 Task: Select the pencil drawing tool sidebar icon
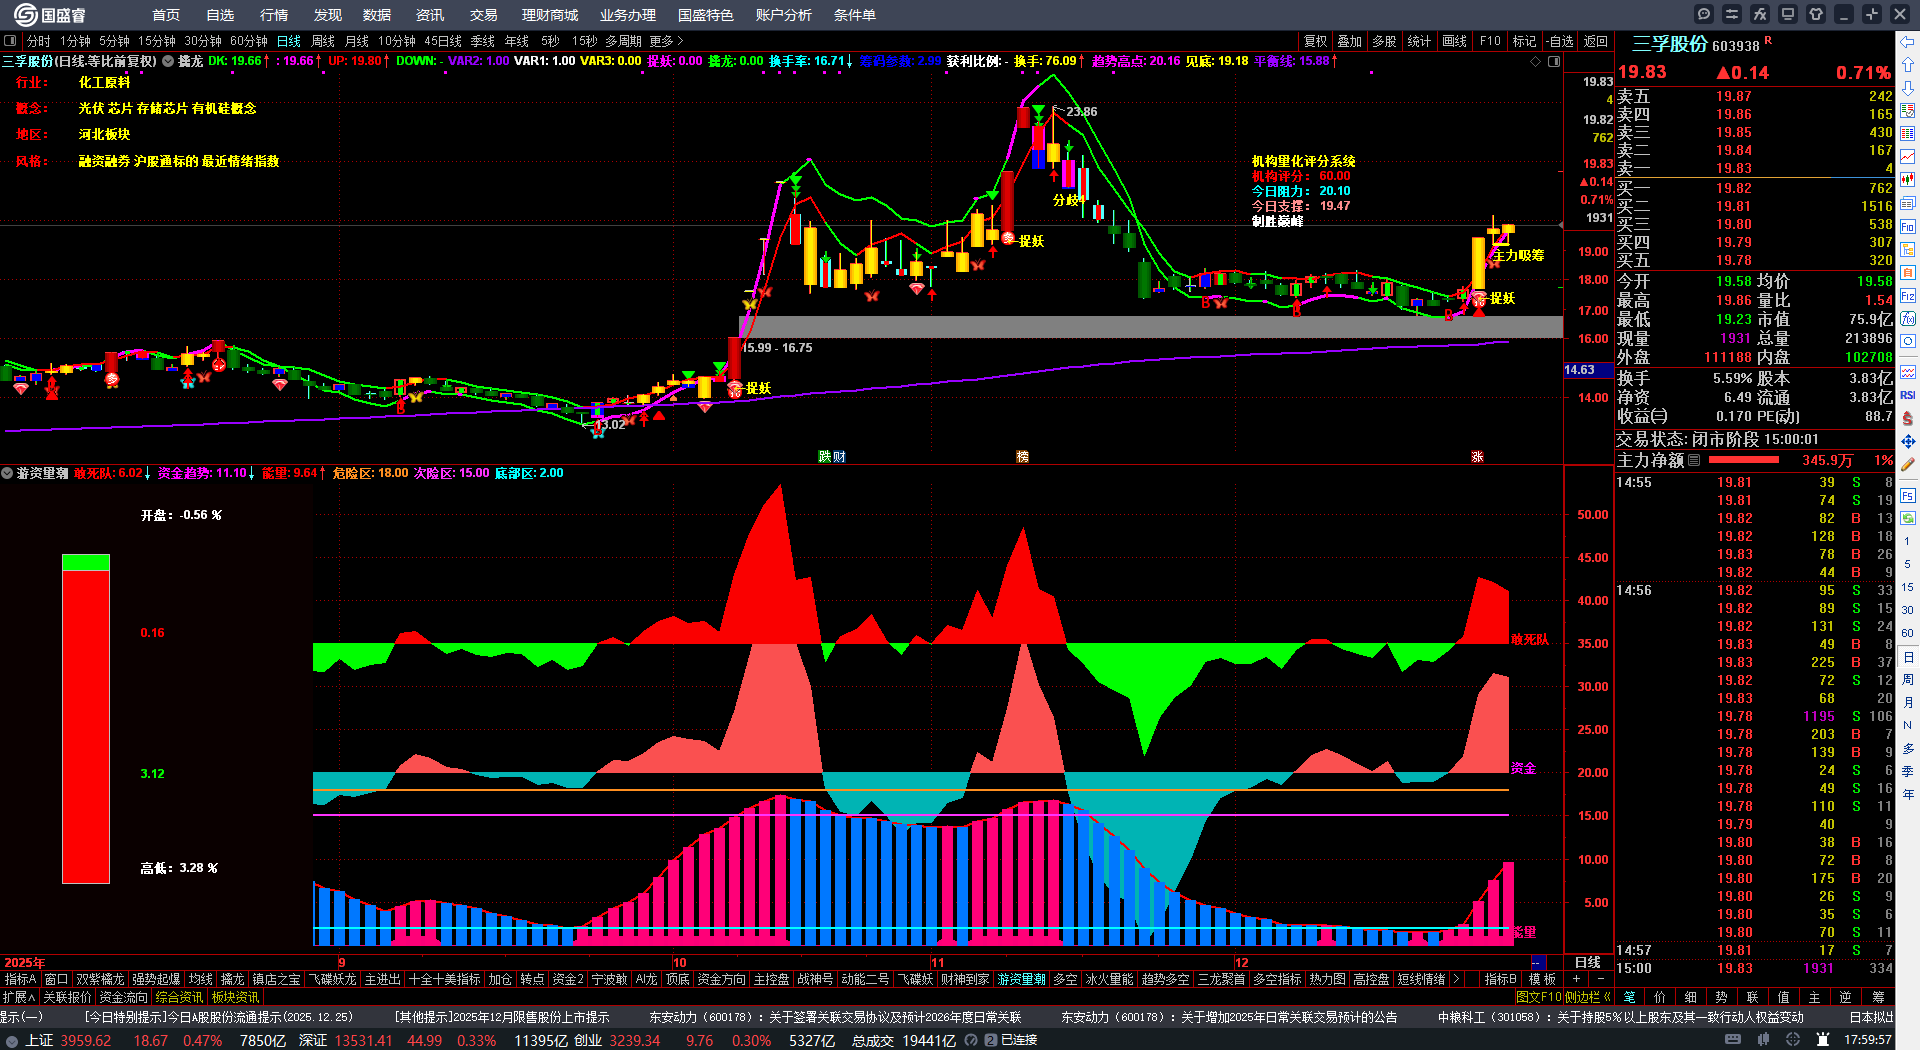(x=1908, y=465)
